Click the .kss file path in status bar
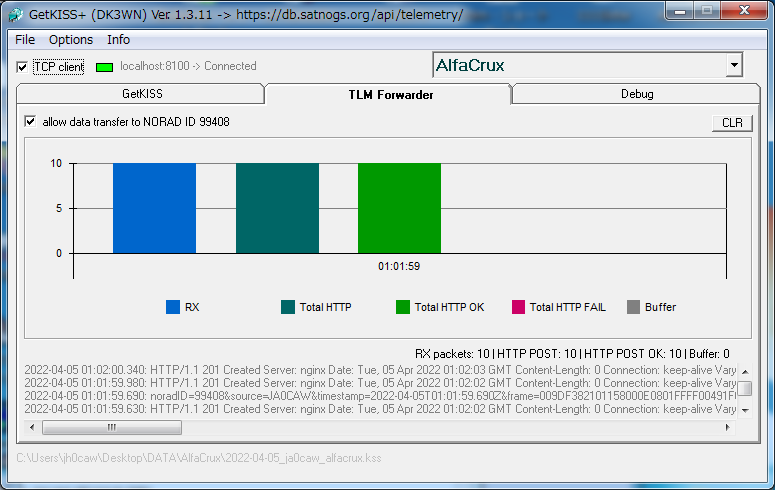This screenshot has height=490, width=775. click(199, 458)
